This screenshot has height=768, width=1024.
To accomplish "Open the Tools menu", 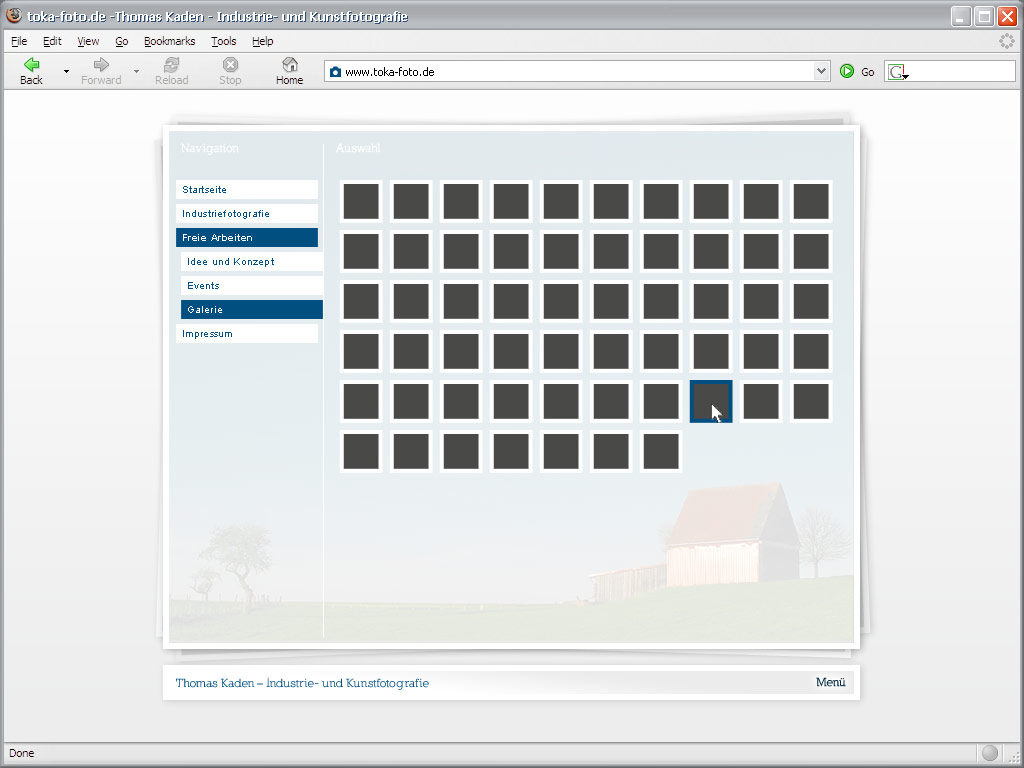I will [x=223, y=41].
